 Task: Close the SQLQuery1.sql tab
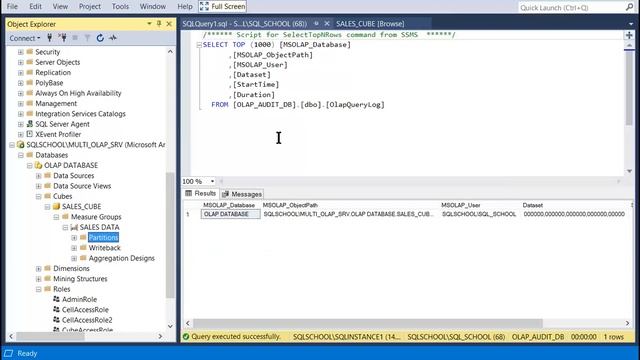tap(327, 24)
